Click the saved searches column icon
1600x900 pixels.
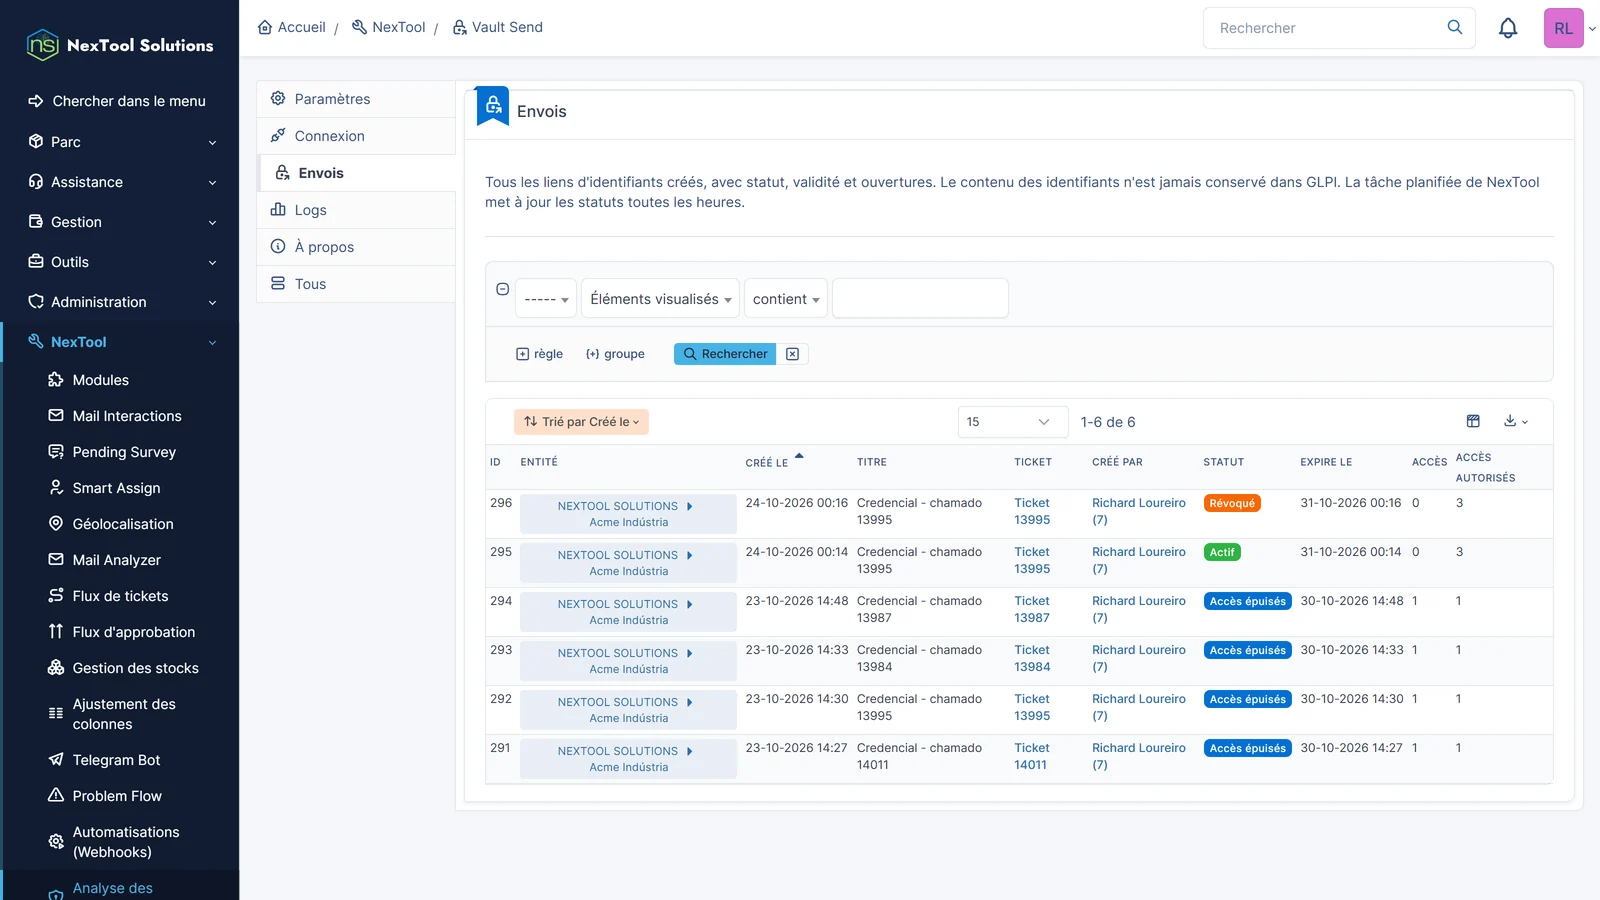click(1473, 421)
